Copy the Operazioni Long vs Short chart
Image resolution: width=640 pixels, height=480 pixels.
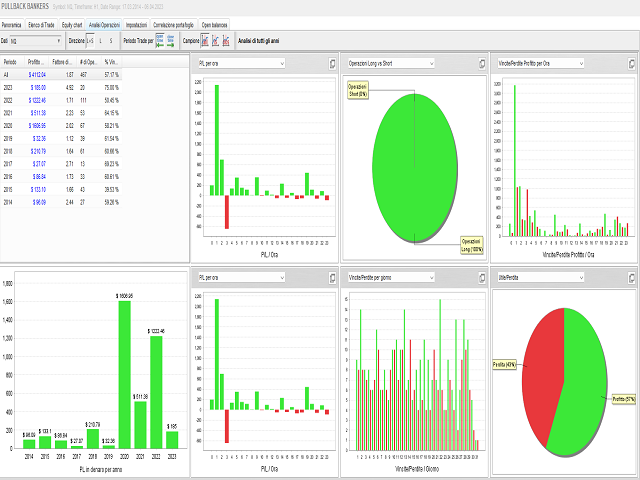tap(482, 64)
